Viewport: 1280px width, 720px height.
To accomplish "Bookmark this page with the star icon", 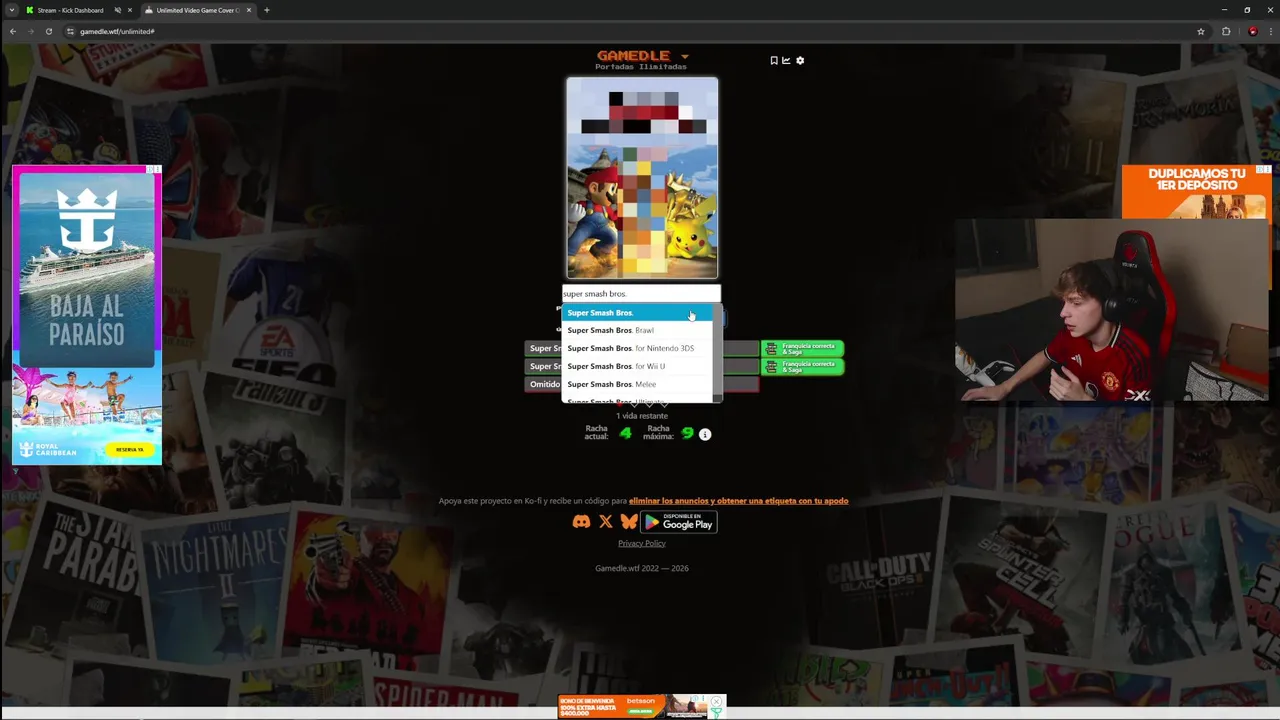I will (x=1201, y=31).
